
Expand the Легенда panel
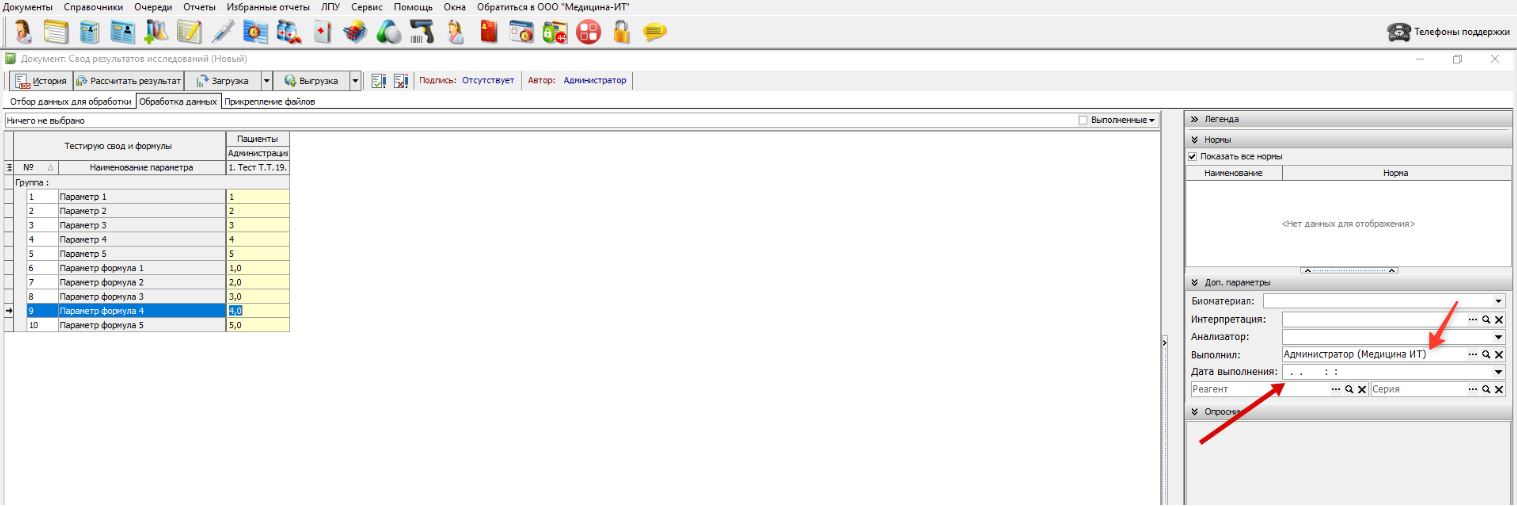pyautogui.click(x=1195, y=119)
